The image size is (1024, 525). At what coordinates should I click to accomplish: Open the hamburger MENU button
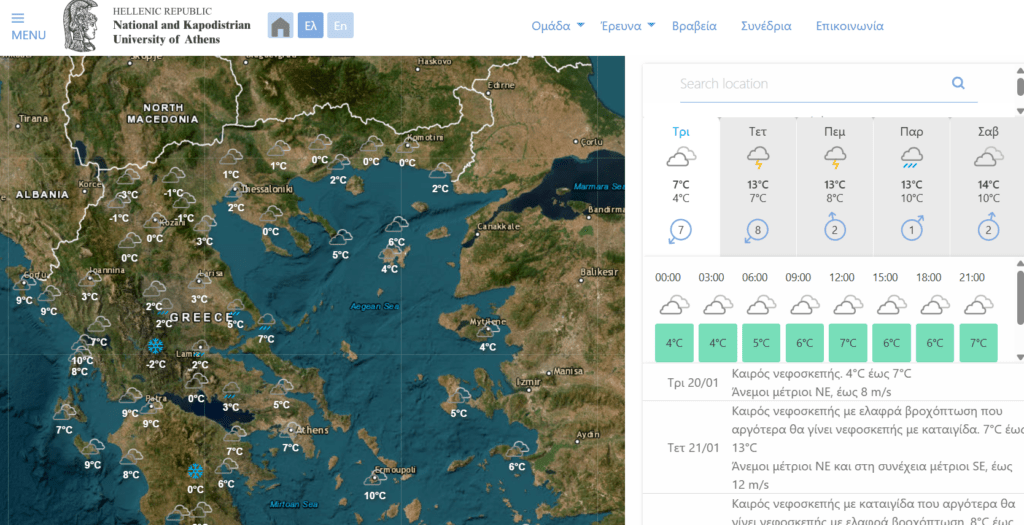tap(28, 27)
